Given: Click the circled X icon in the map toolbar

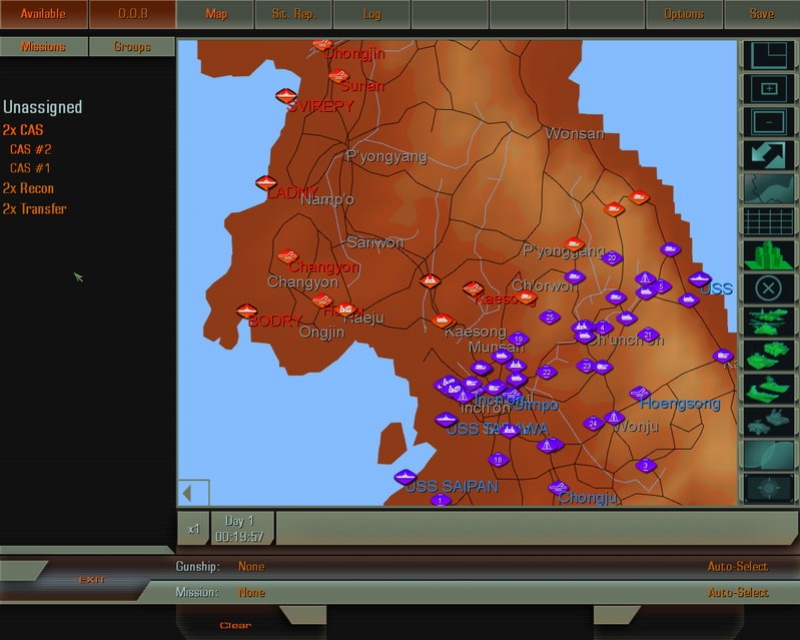Looking at the screenshot, I should [x=768, y=288].
